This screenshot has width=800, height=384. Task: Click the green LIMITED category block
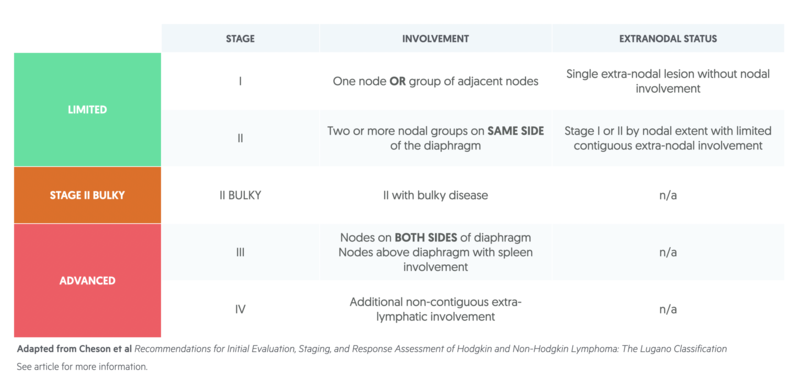[x=87, y=110]
